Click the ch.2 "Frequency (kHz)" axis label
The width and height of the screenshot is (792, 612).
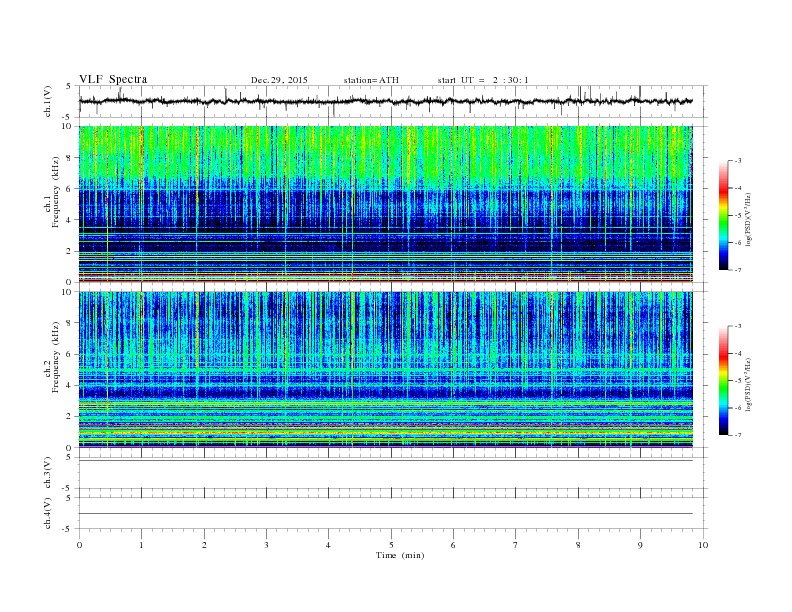coord(55,357)
